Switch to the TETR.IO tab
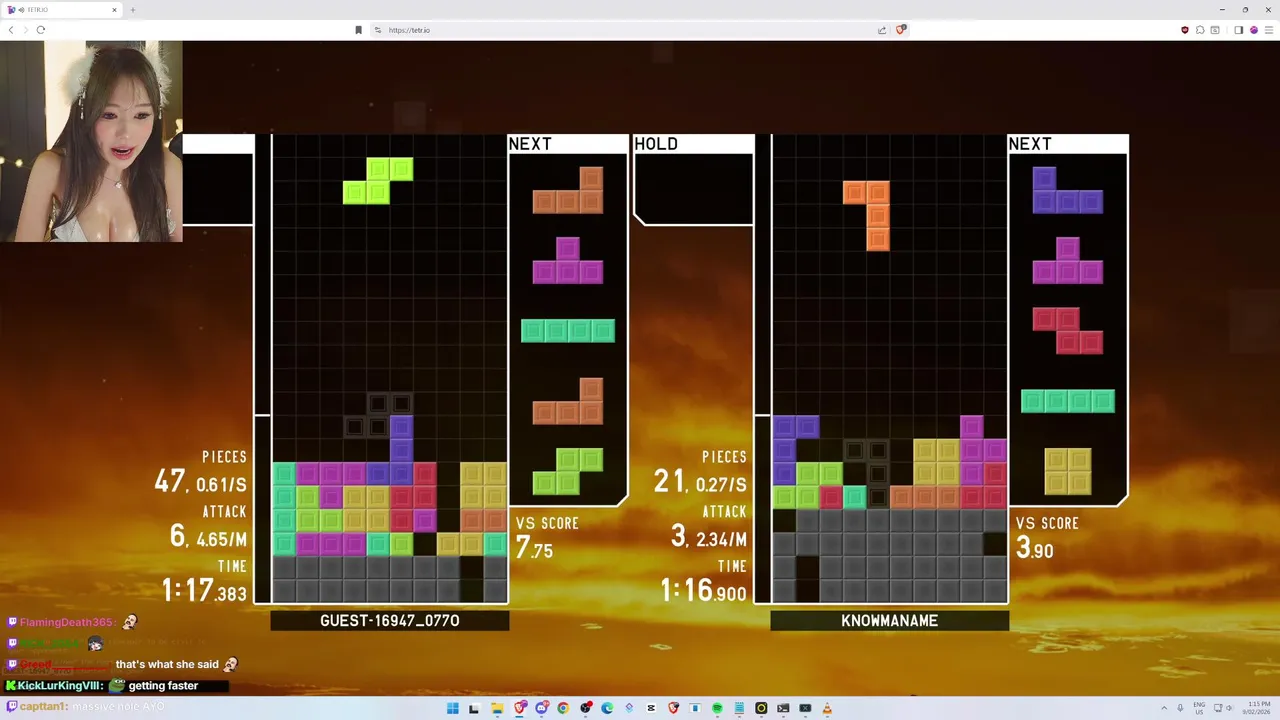The image size is (1280, 720). coord(63,10)
